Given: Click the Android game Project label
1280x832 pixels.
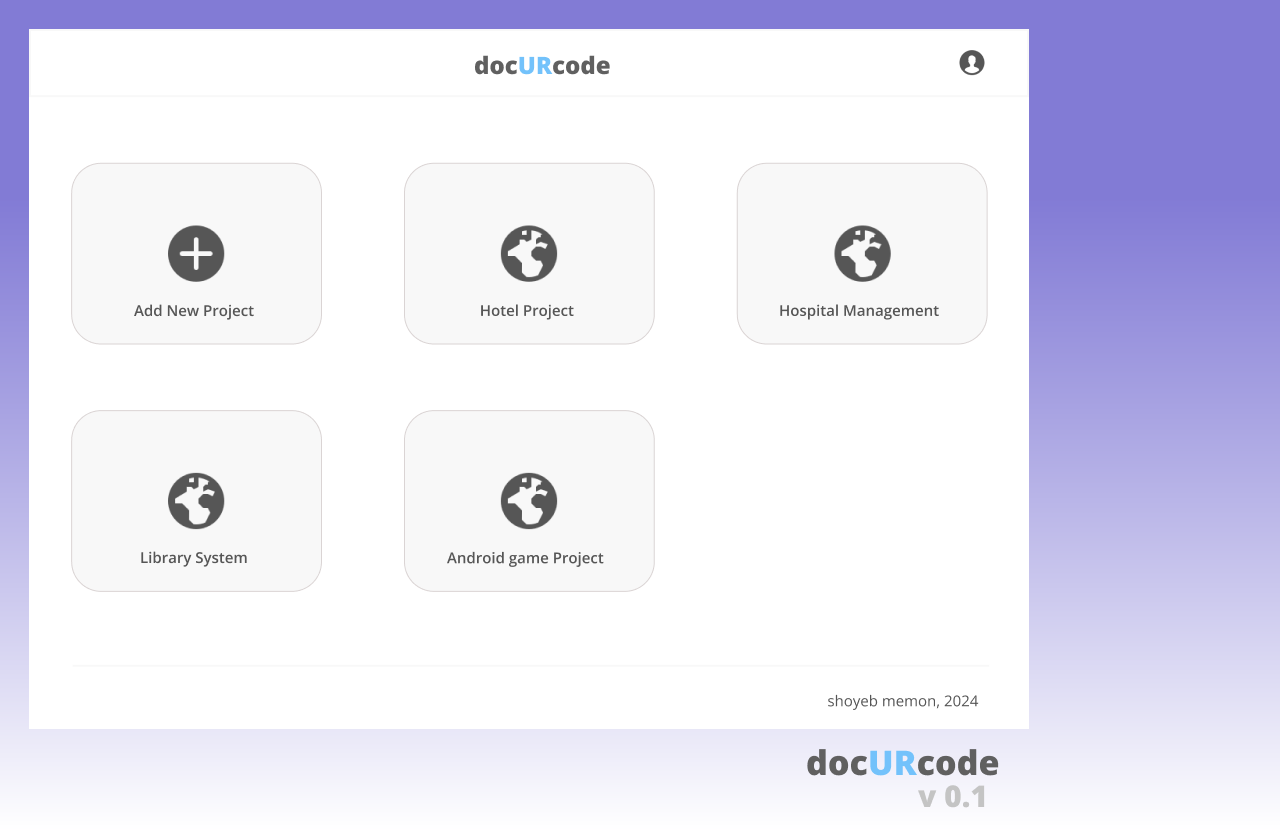Looking at the screenshot, I should 525,557.
